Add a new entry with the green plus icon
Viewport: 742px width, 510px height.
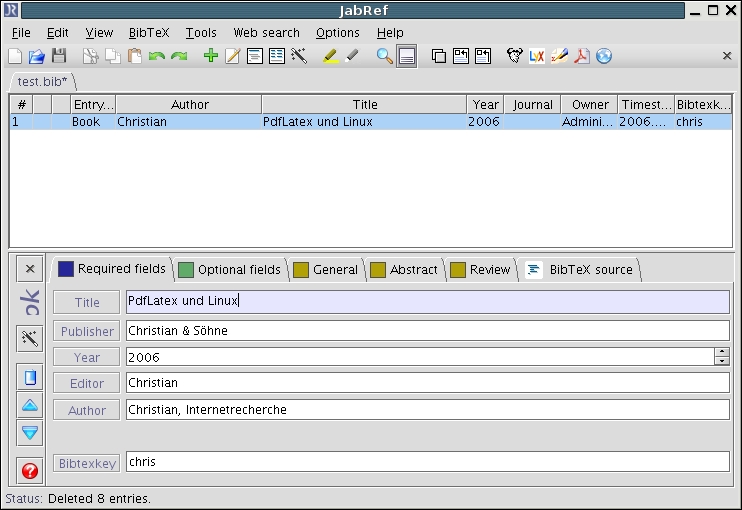[210, 56]
